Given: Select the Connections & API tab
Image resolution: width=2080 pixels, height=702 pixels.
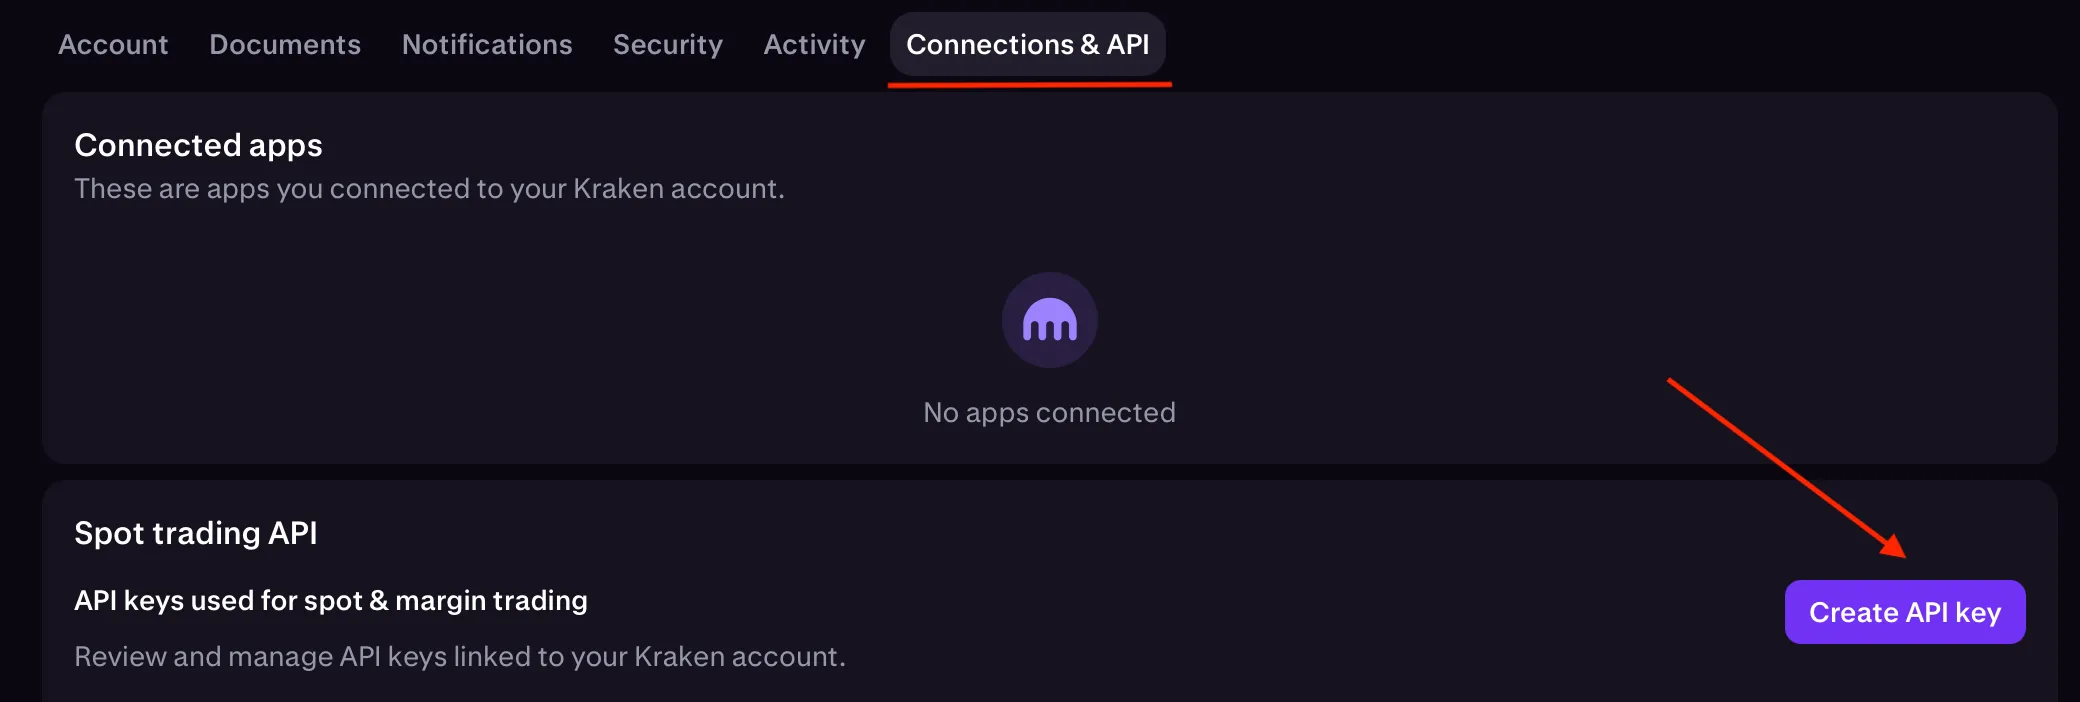Looking at the screenshot, I should click(x=1028, y=44).
